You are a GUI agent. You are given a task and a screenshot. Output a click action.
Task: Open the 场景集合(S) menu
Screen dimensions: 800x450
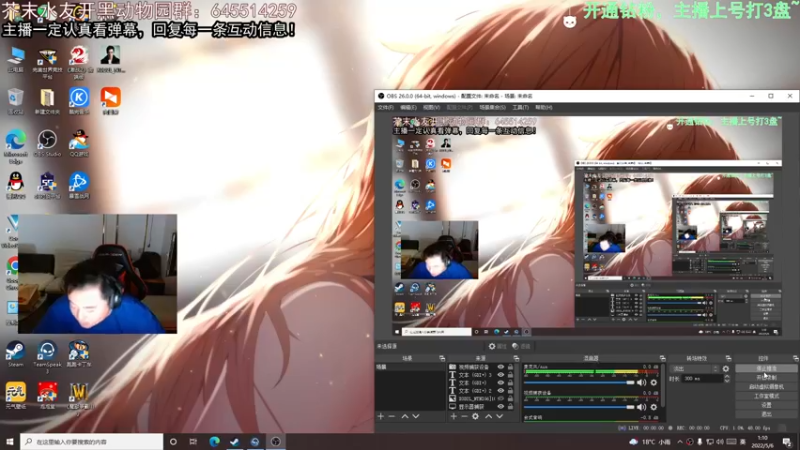(492, 108)
